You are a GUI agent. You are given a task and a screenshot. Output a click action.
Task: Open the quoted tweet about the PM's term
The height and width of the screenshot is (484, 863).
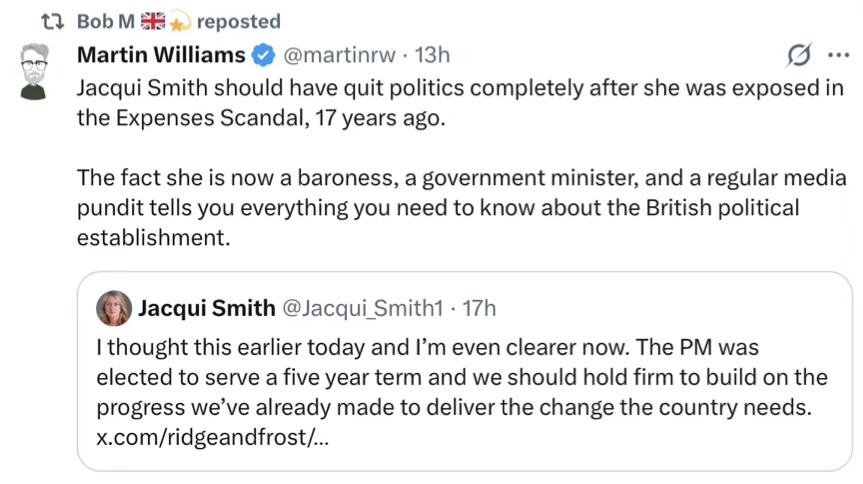tap(462, 379)
